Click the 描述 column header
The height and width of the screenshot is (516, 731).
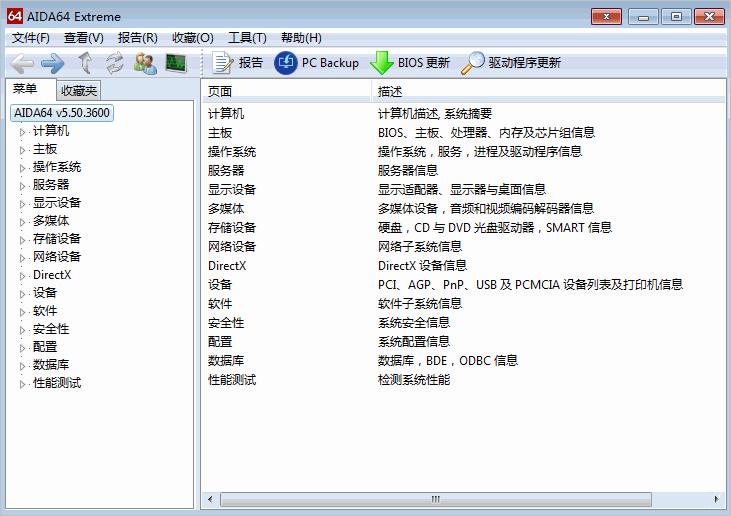point(548,91)
